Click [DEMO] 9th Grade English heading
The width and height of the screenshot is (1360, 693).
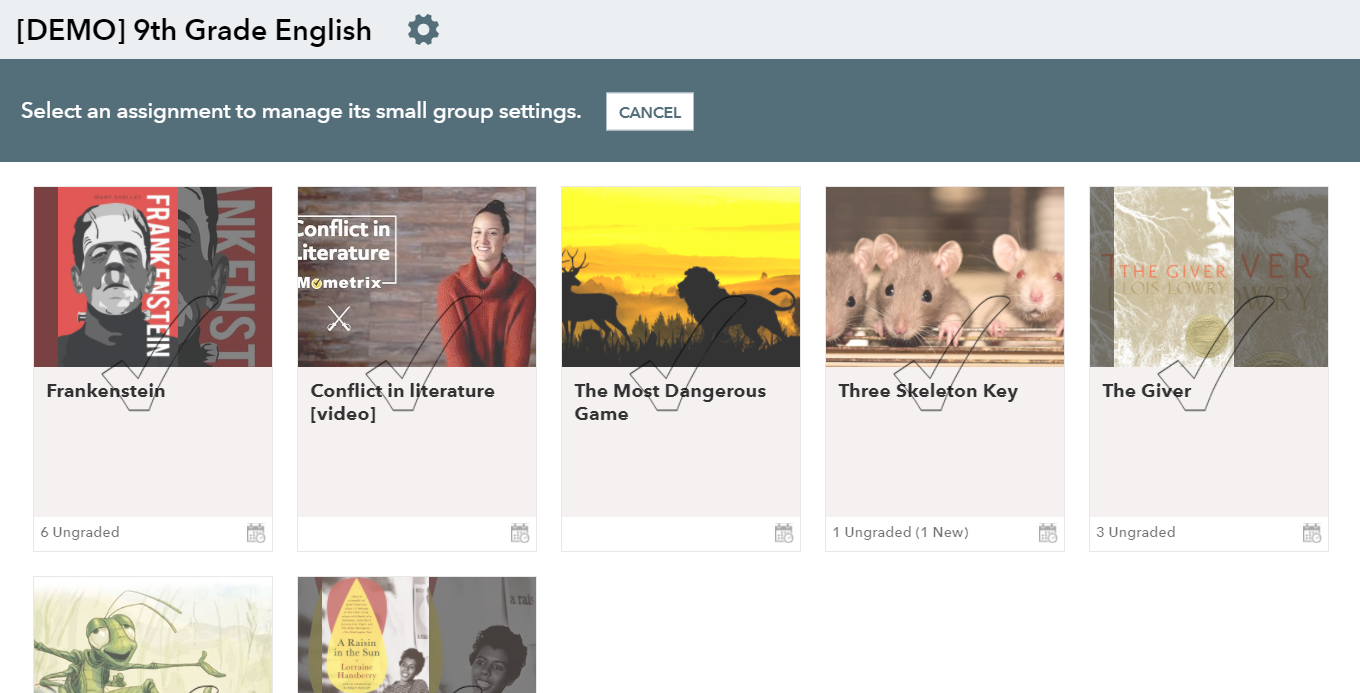click(194, 31)
